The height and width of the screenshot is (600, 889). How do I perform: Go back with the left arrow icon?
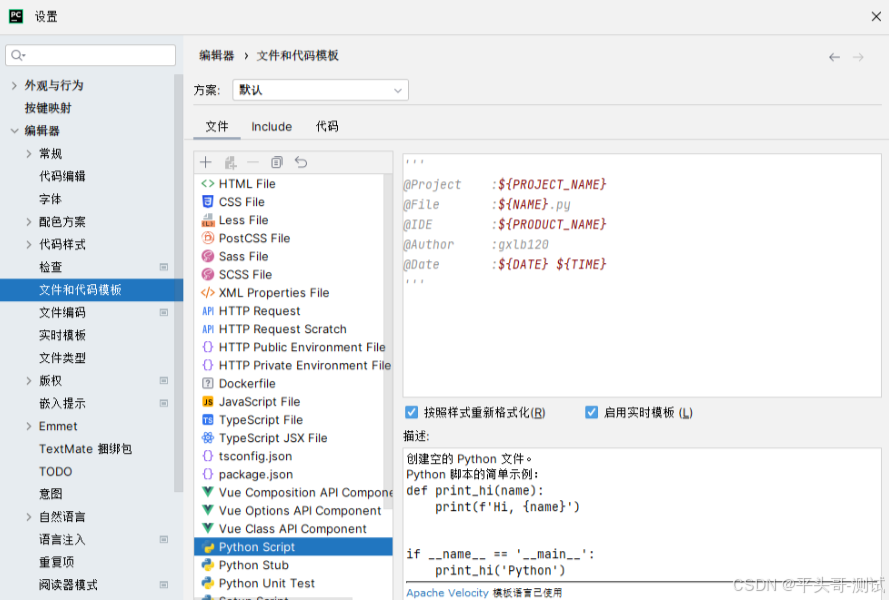click(x=834, y=57)
